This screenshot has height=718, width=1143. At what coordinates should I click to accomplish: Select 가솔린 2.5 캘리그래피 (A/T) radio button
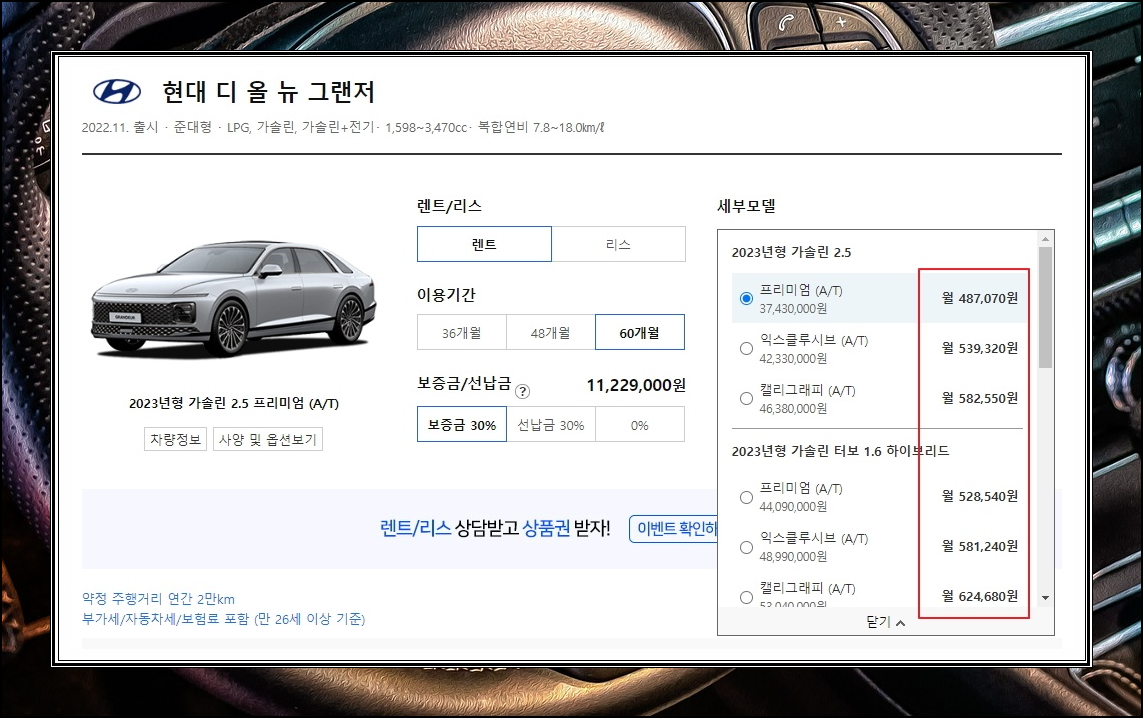click(746, 399)
